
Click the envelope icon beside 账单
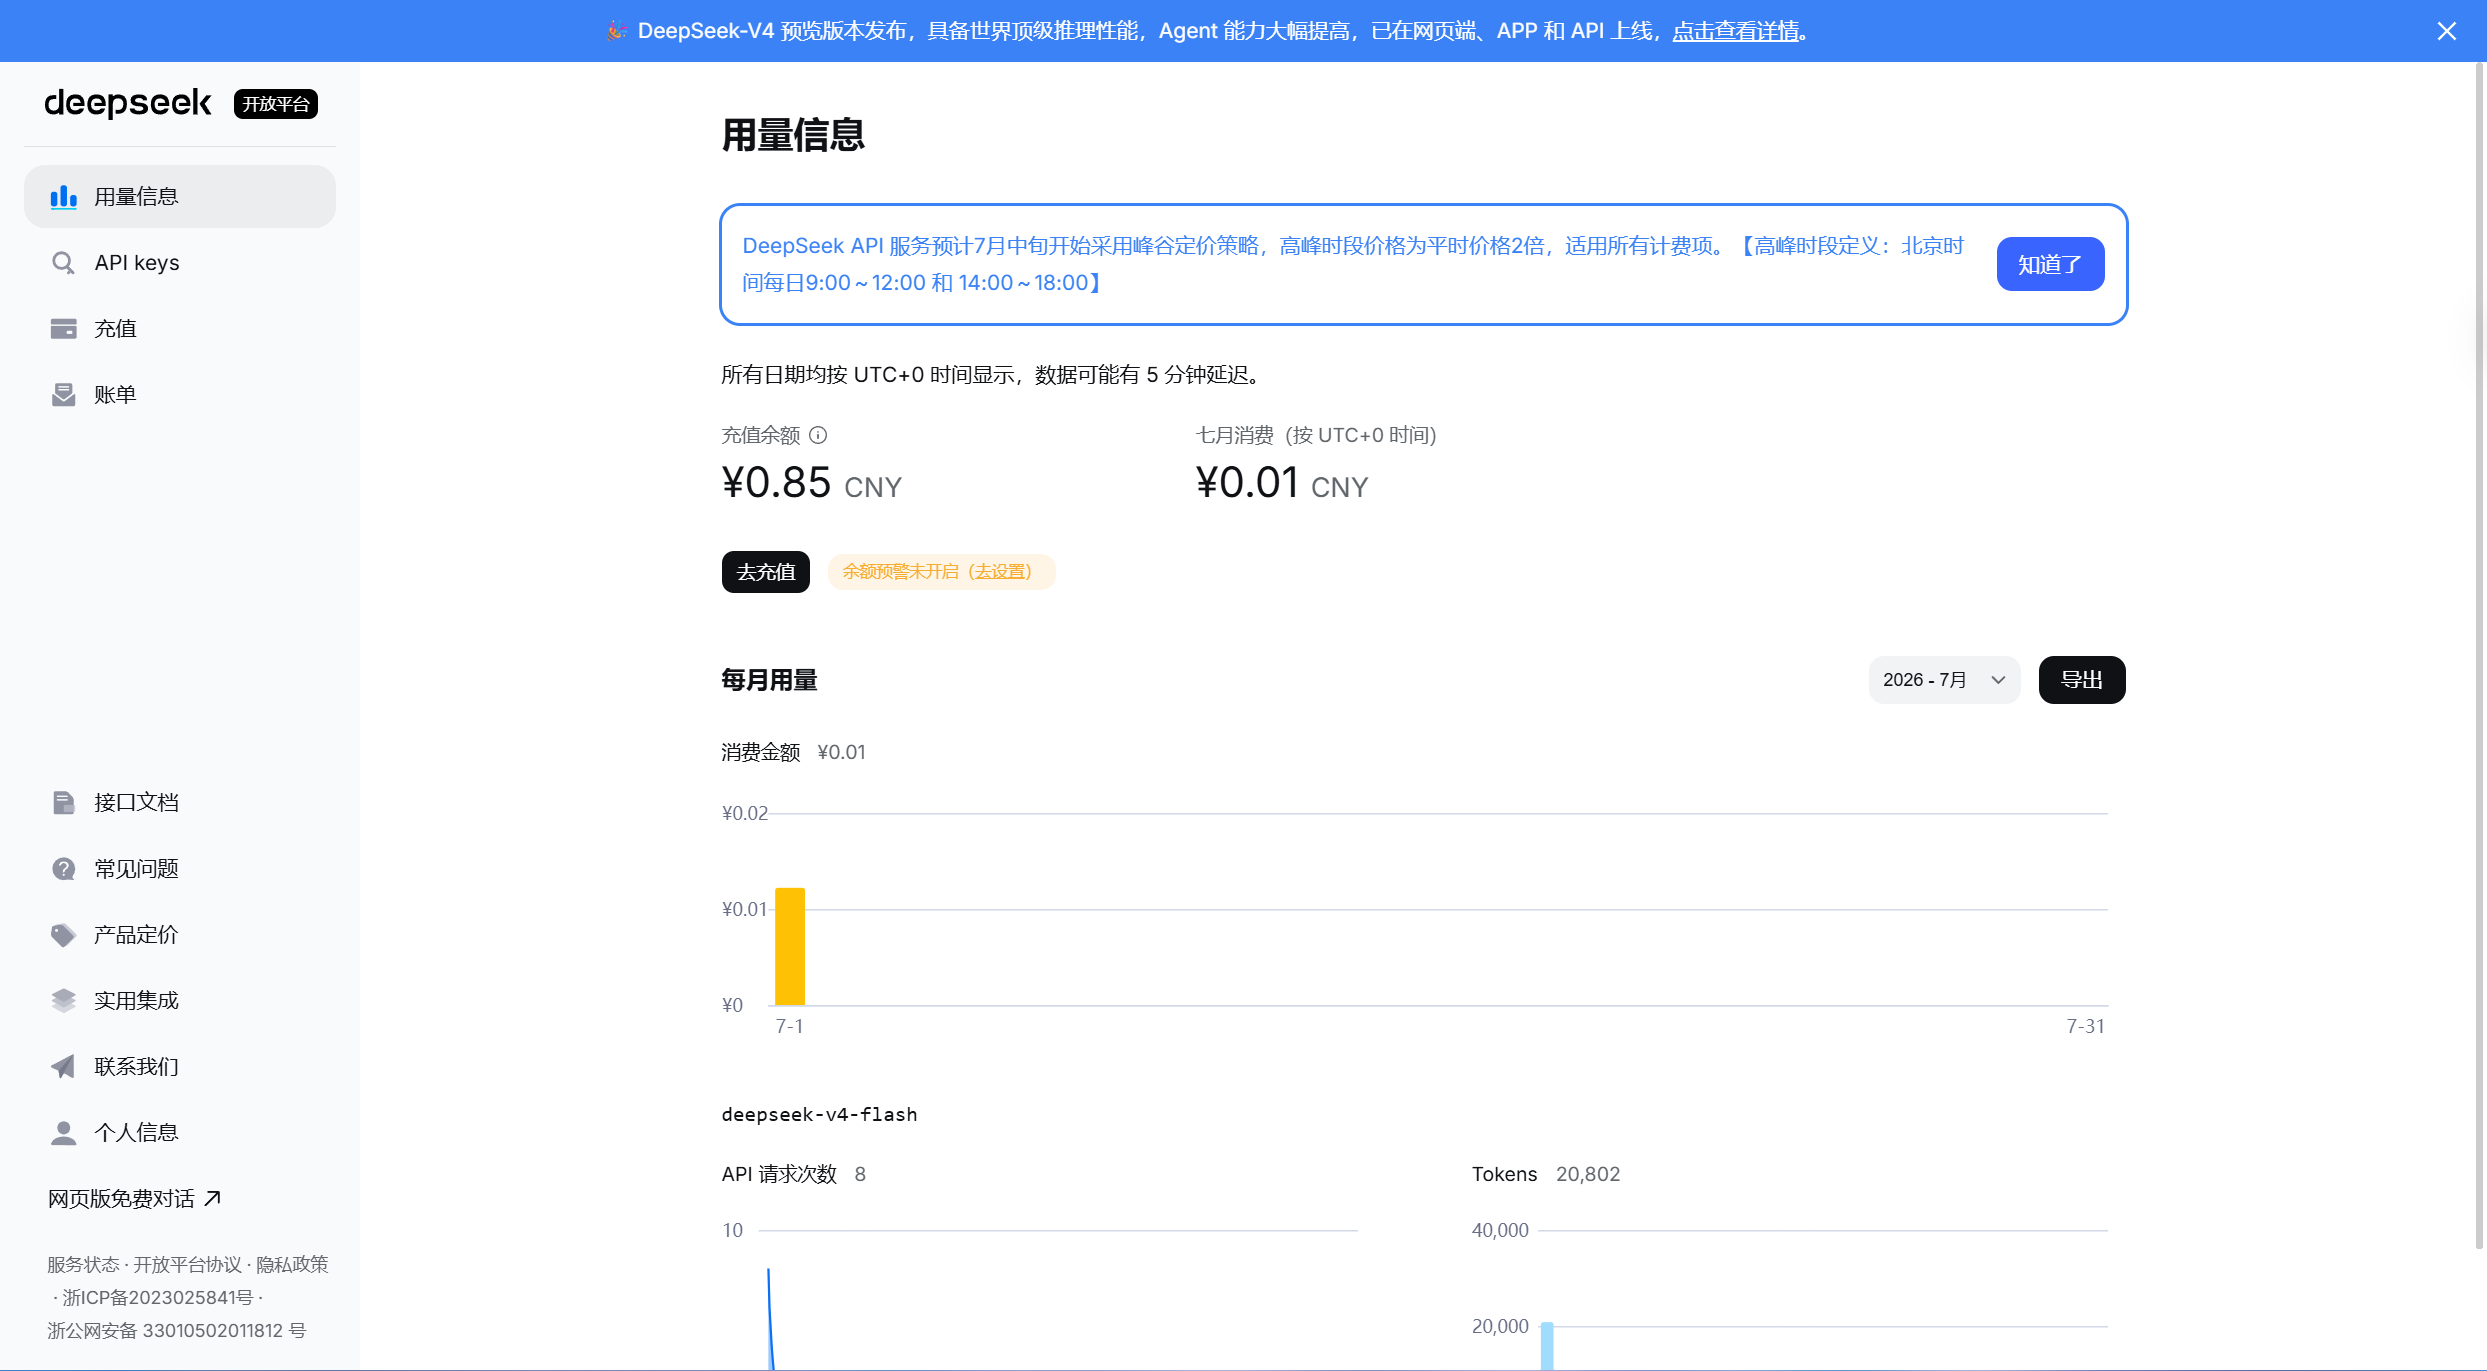(x=63, y=395)
